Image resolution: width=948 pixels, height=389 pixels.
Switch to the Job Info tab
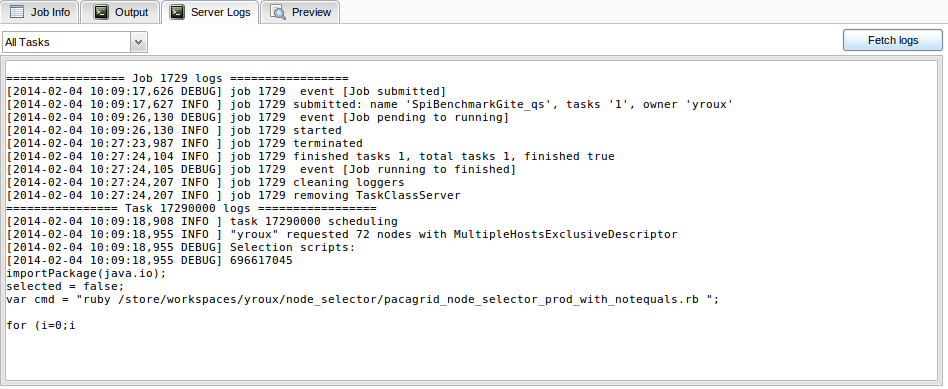(x=39, y=11)
